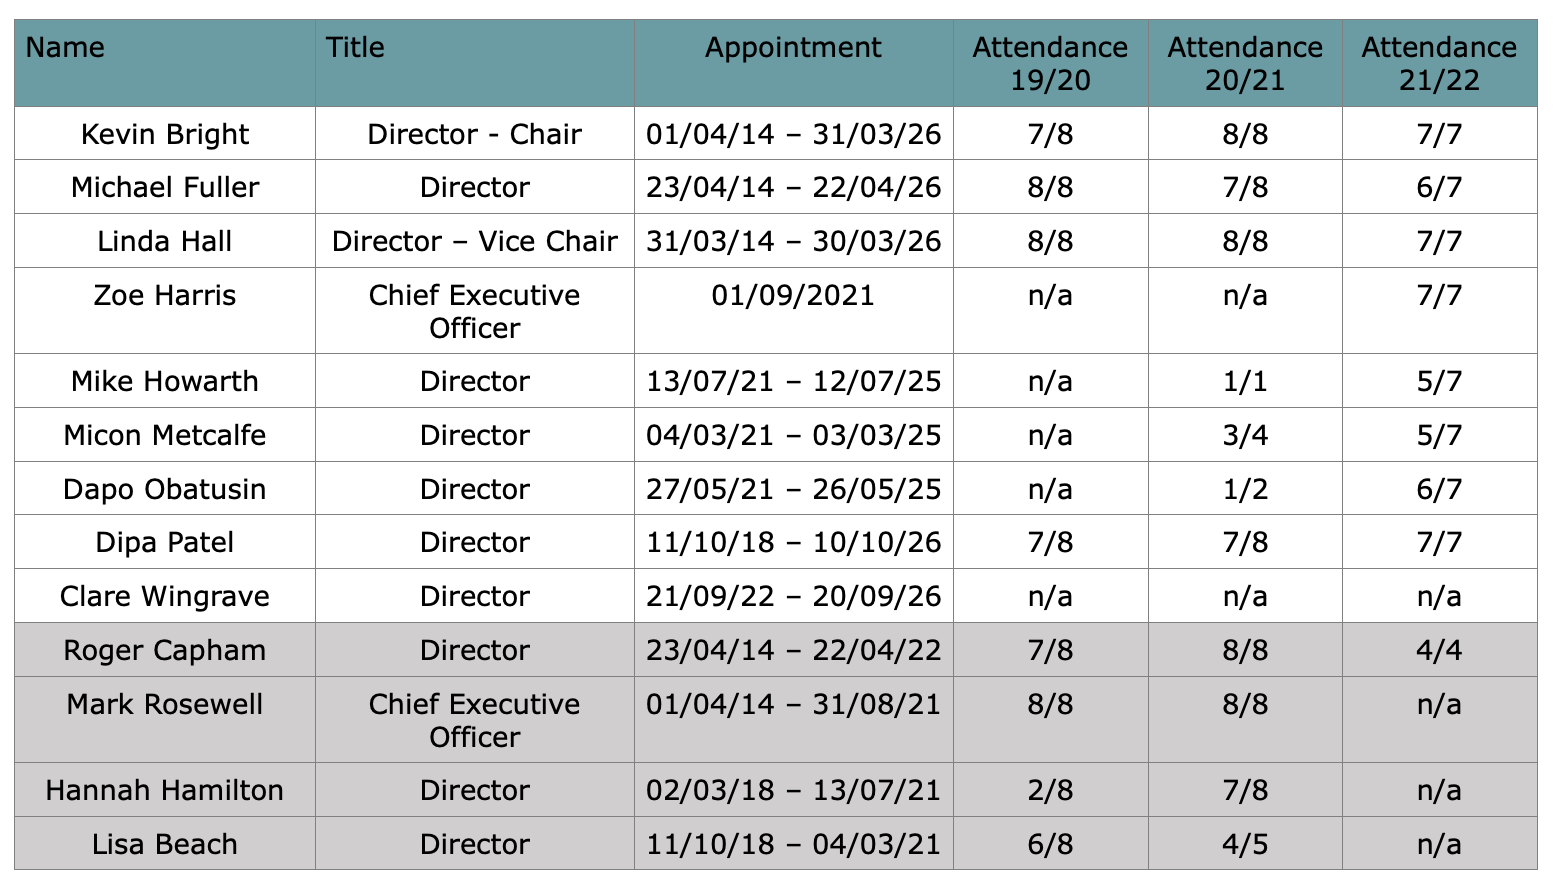Select Roger Capham's 4/4 attendance cell
Screen dimensions: 1558x884
pyautogui.click(x=1439, y=650)
